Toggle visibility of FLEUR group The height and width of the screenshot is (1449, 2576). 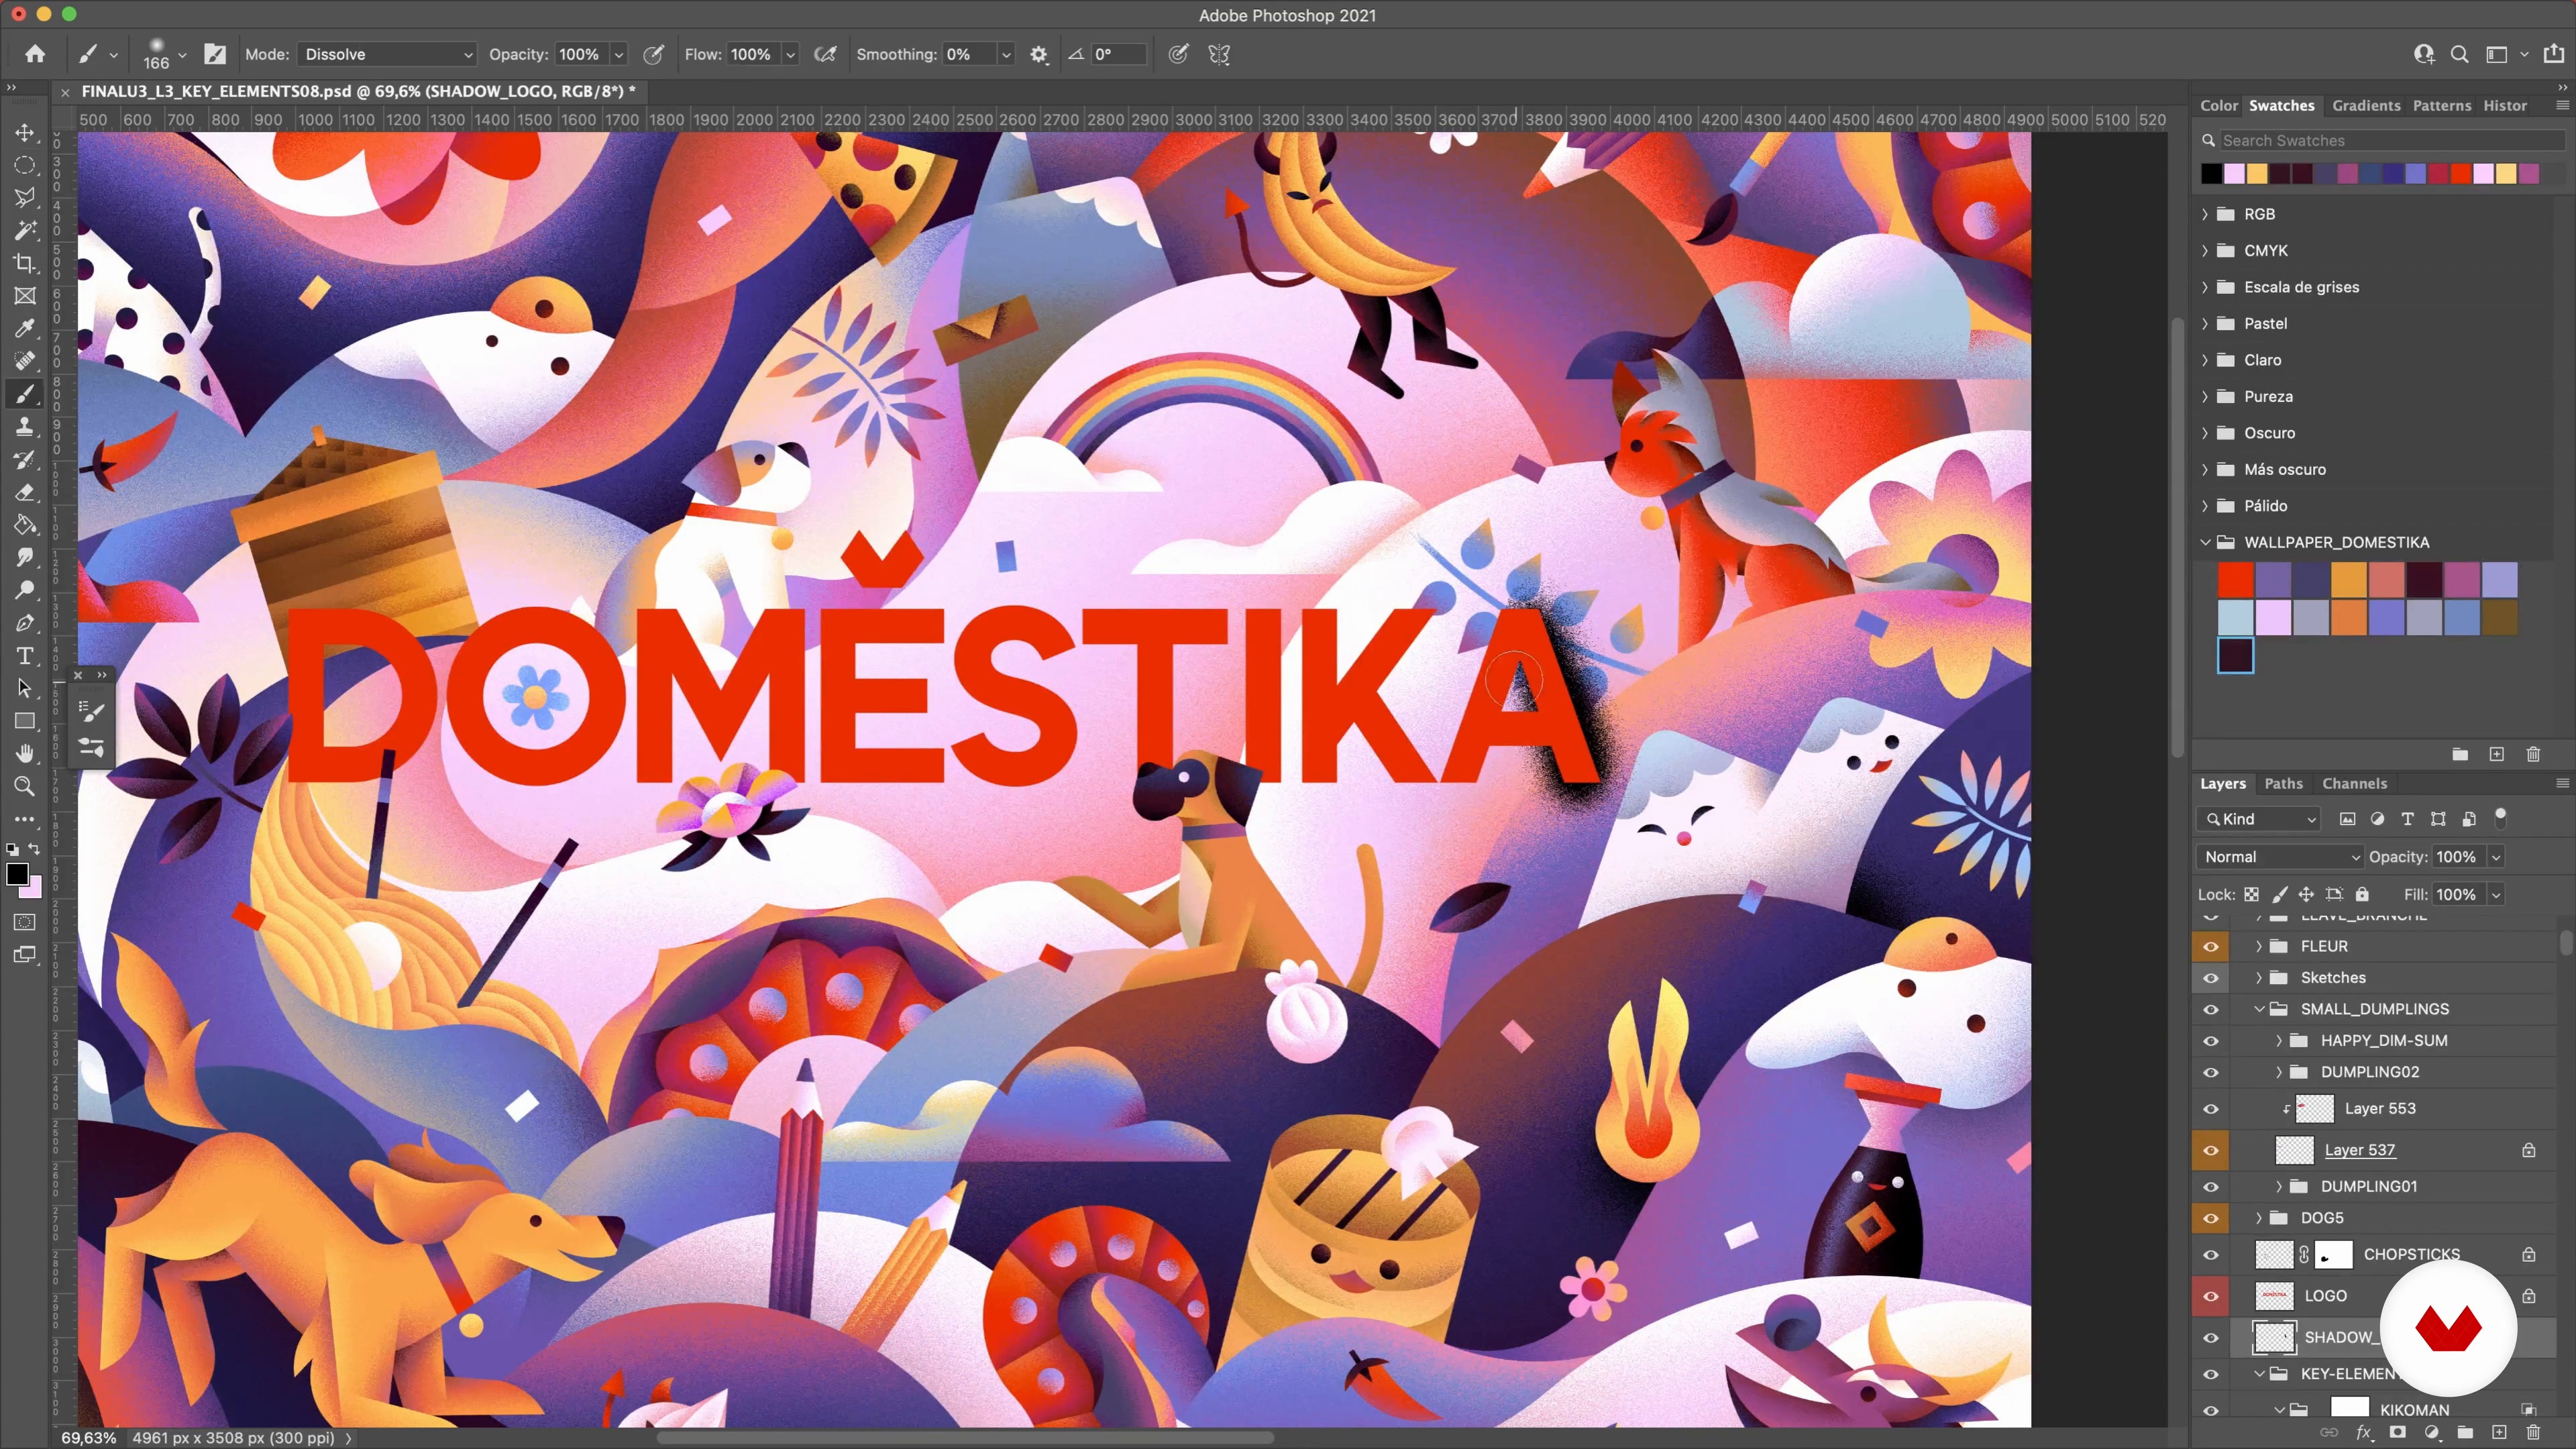point(2210,946)
